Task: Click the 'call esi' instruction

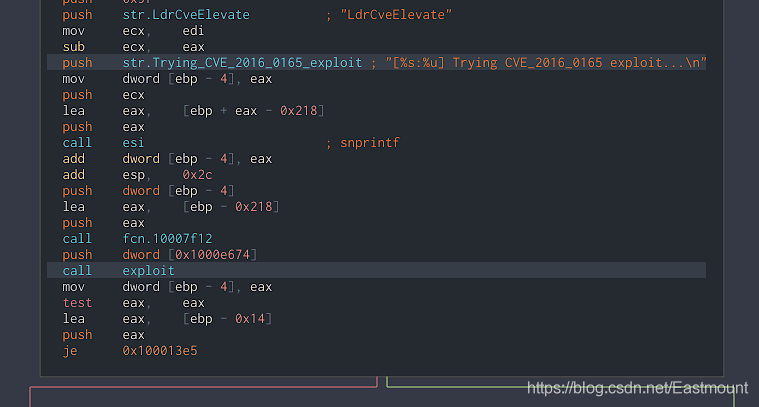Action: pyautogui.click(x=103, y=143)
